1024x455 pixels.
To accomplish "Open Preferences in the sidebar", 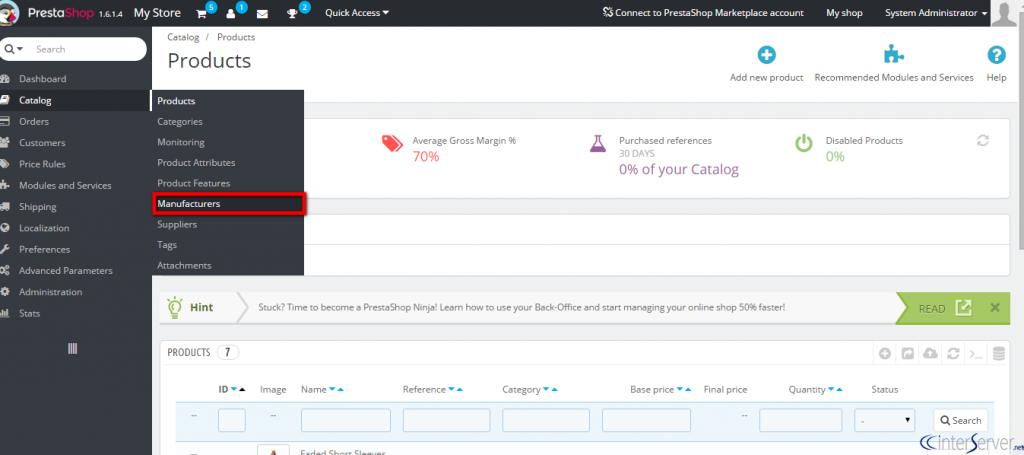I will click(x=44, y=249).
